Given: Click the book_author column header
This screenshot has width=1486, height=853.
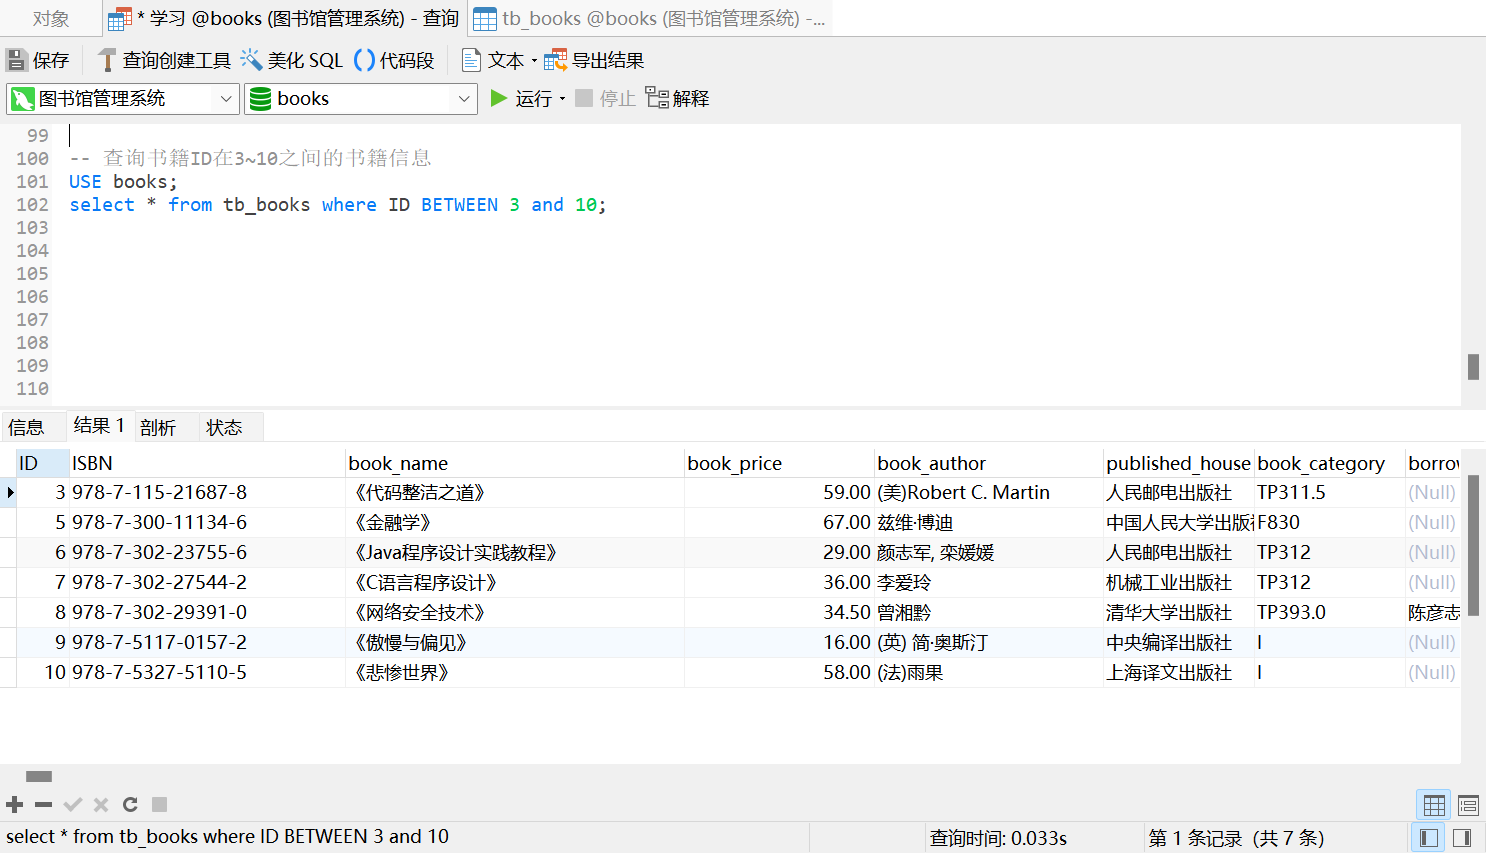Looking at the screenshot, I should pos(989,463).
